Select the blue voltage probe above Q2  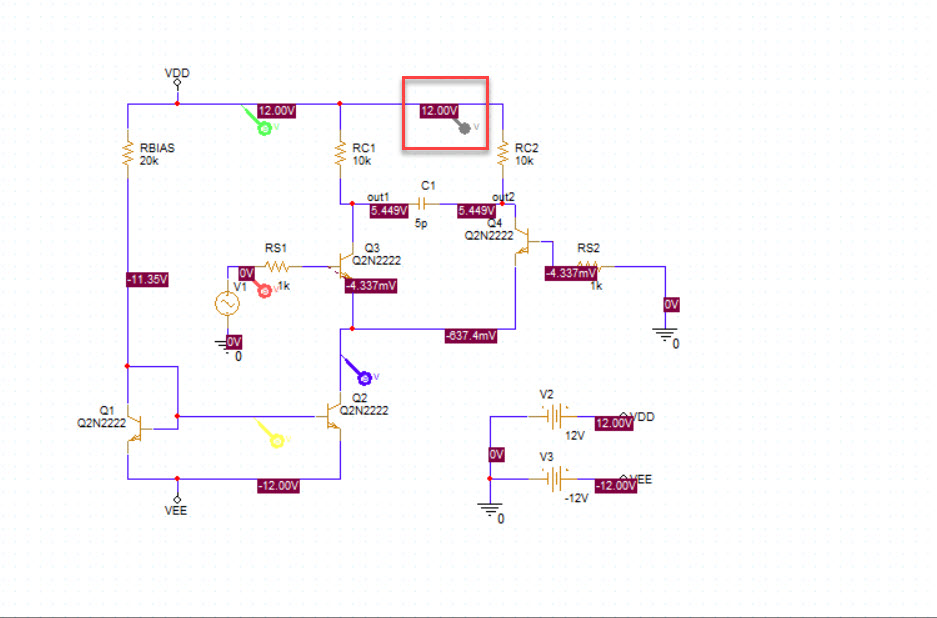(364, 377)
